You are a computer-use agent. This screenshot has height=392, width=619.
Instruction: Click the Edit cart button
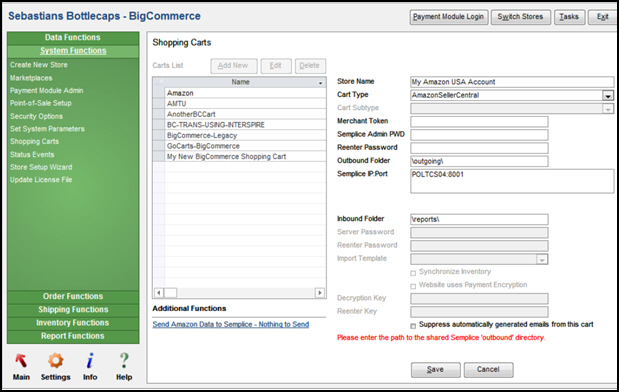[x=276, y=66]
